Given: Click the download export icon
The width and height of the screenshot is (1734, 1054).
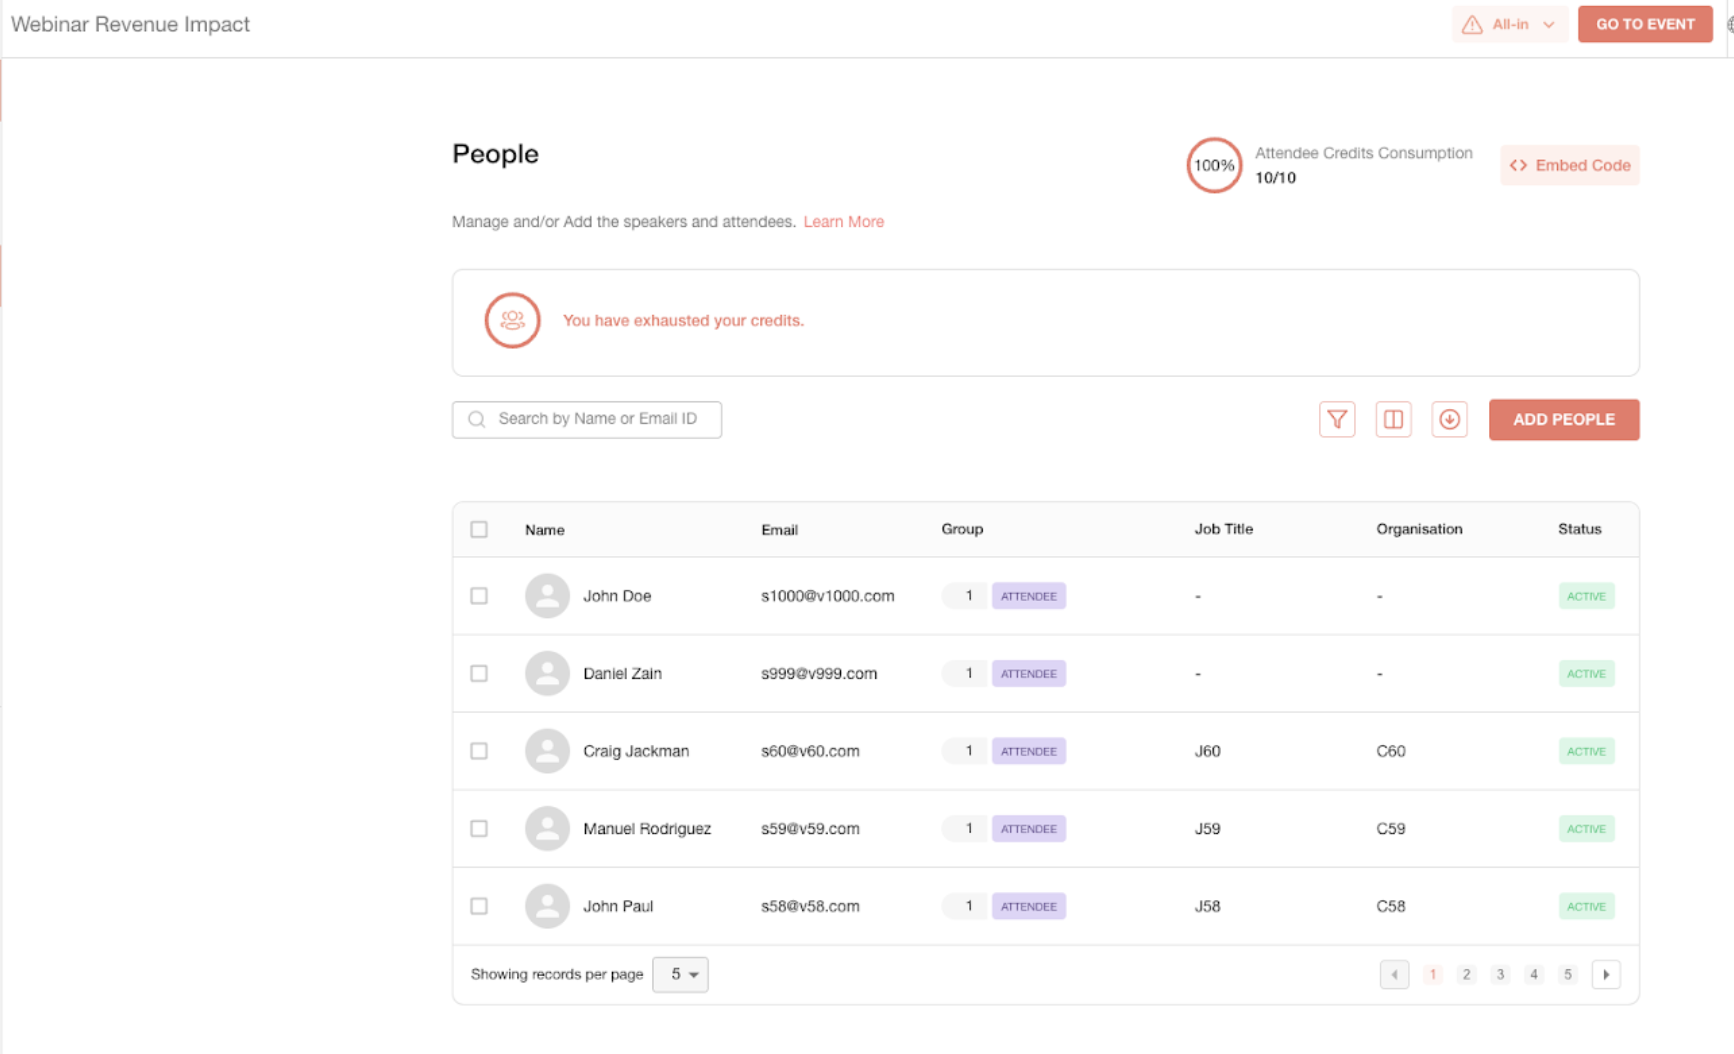Looking at the screenshot, I should tap(1449, 419).
